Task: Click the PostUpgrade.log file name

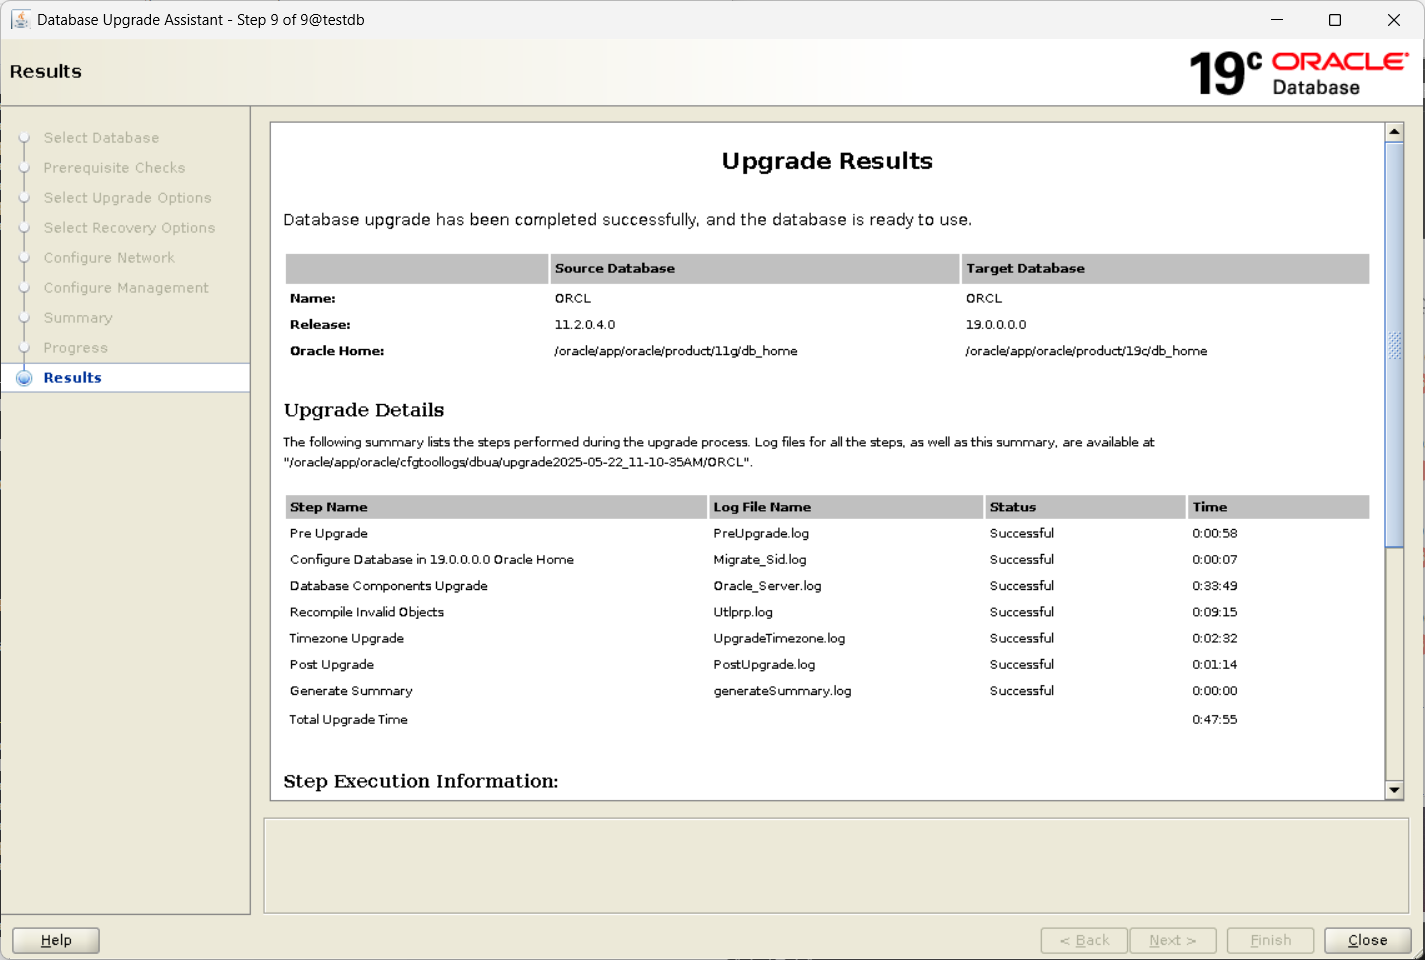Action: (x=764, y=665)
